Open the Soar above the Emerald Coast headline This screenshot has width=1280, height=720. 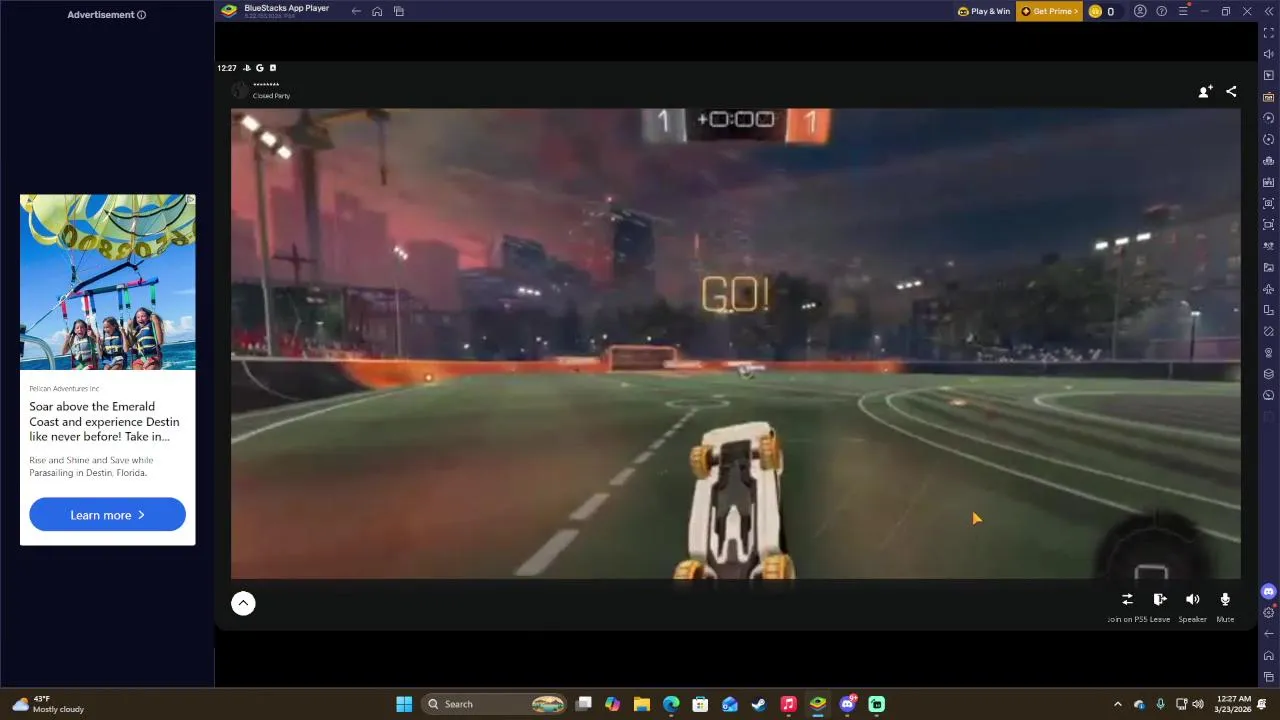pyautogui.click(x=105, y=421)
